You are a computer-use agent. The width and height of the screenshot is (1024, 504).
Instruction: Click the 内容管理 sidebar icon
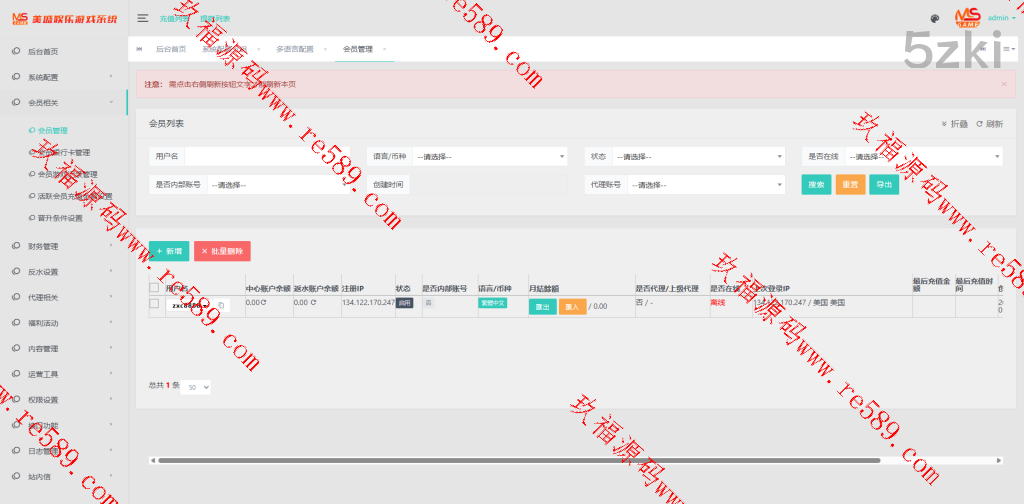coord(16,349)
